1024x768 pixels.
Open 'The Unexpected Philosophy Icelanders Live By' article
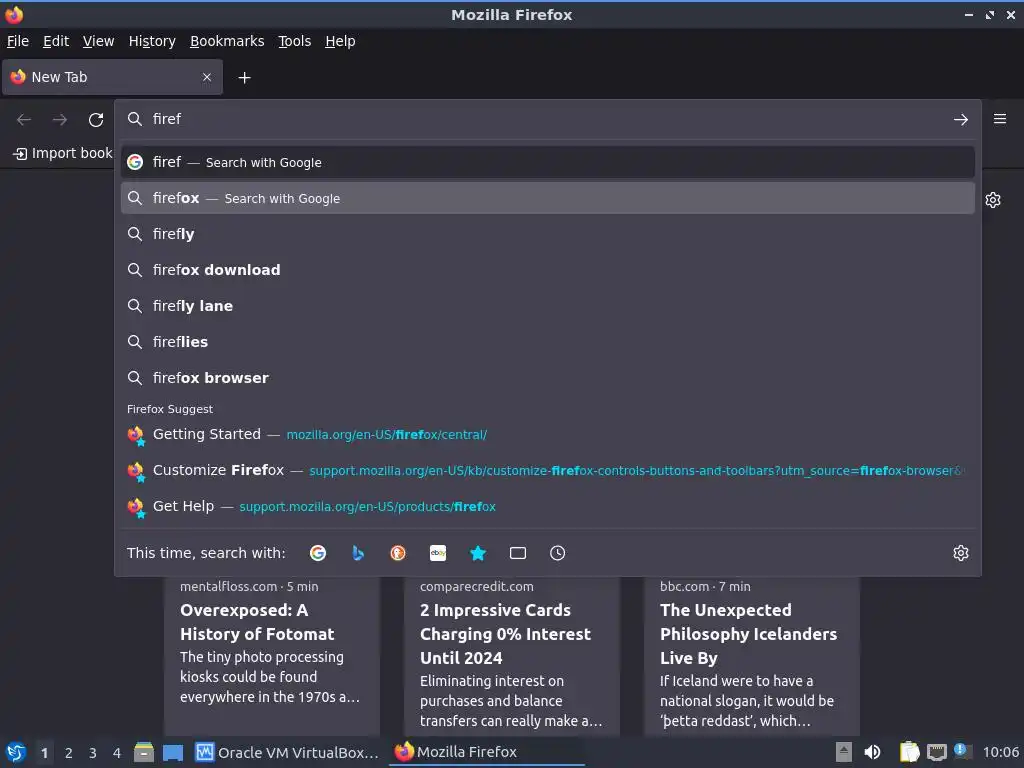(x=752, y=656)
